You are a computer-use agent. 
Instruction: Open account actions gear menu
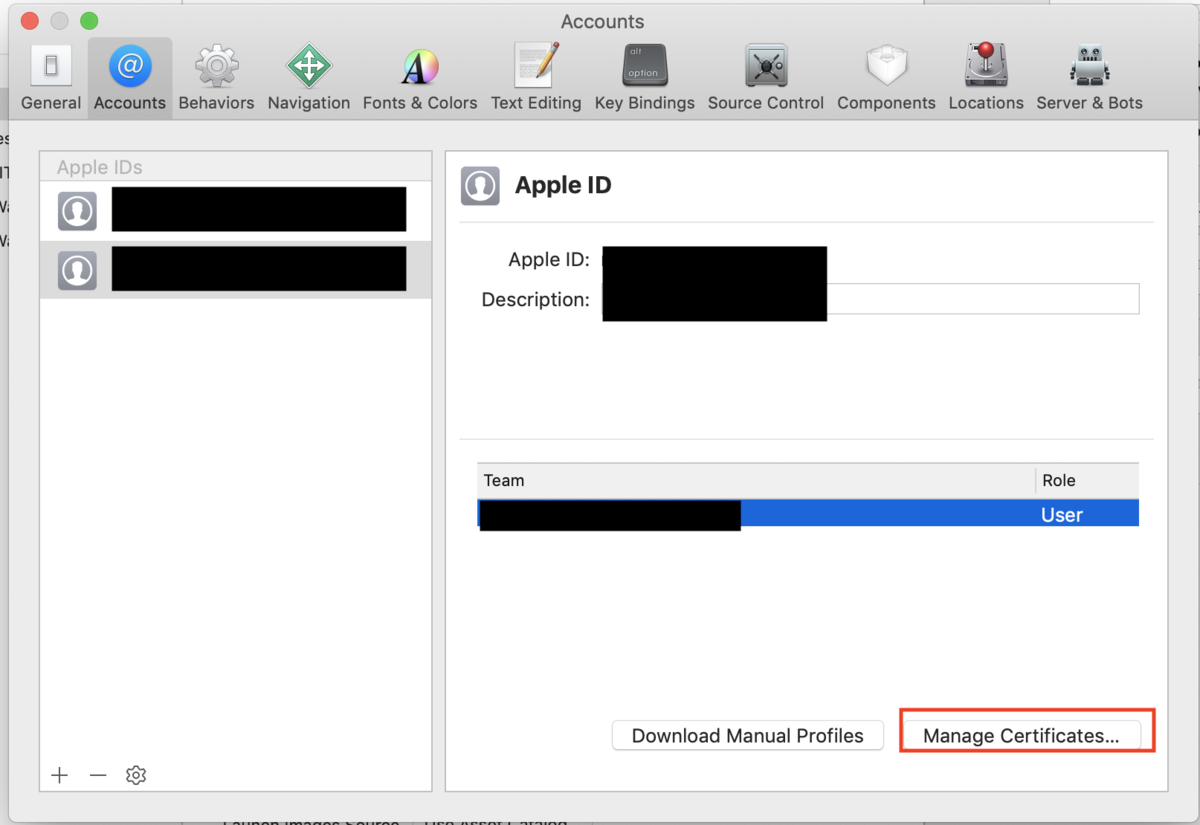coord(136,775)
